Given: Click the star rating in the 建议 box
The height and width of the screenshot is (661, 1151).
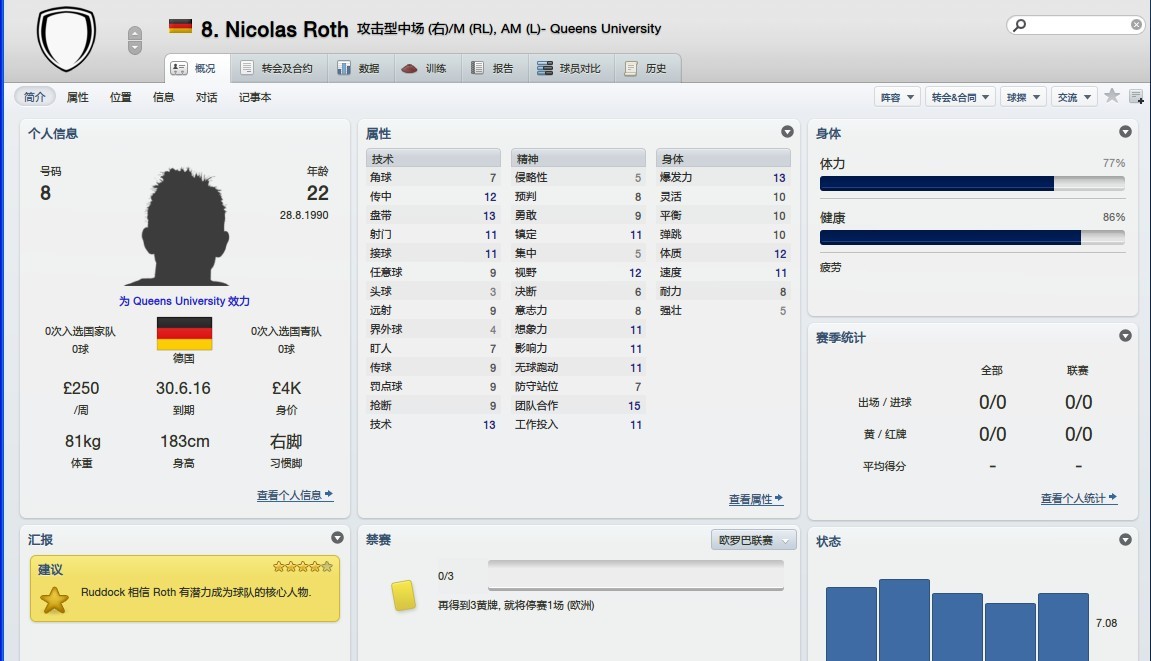Looking at the screenshot, I should tap(302, 566).
